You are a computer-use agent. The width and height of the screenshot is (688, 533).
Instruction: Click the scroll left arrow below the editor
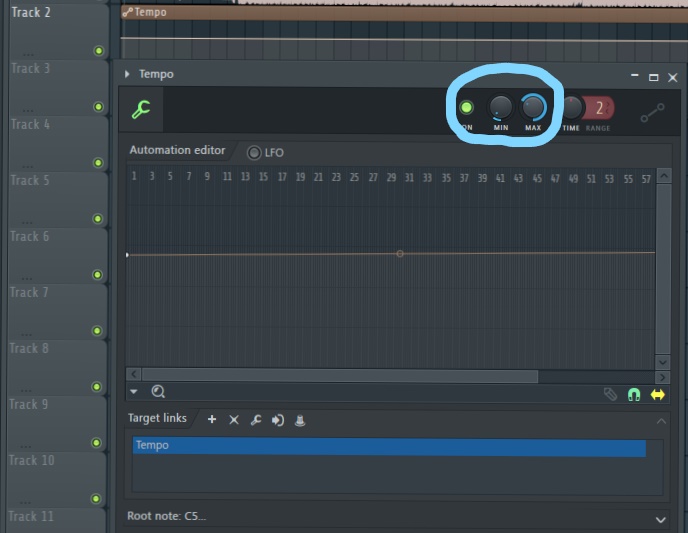point(133,374)
